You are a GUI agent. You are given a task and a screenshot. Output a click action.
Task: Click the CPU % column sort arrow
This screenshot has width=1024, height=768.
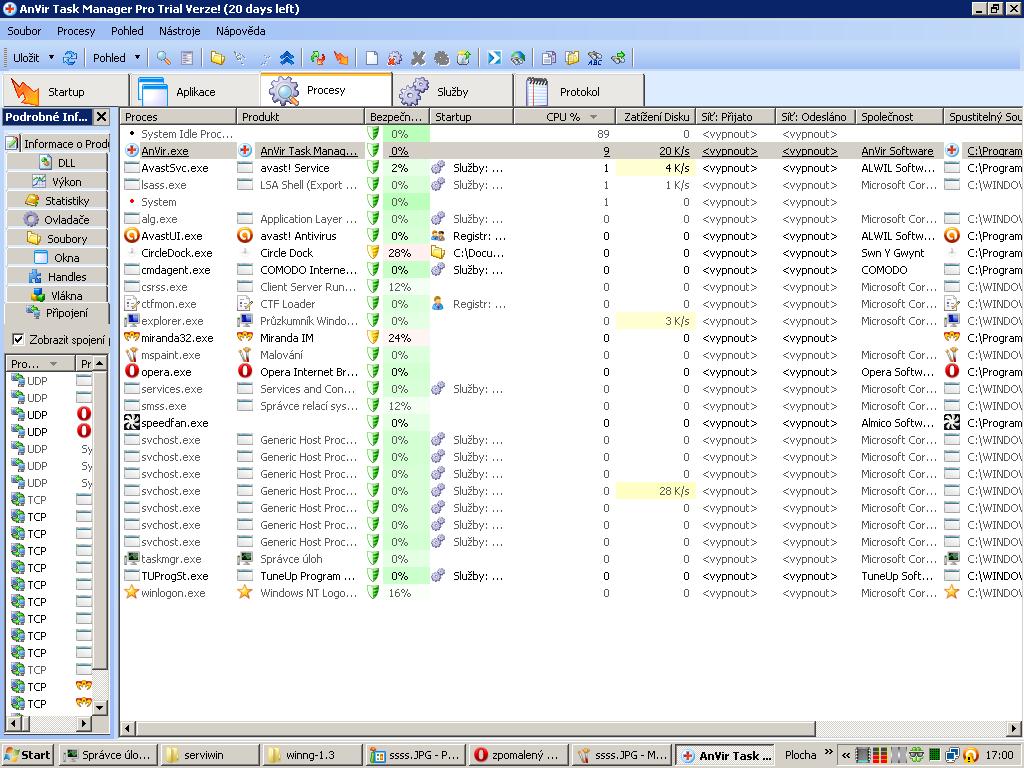coord(594,117)
